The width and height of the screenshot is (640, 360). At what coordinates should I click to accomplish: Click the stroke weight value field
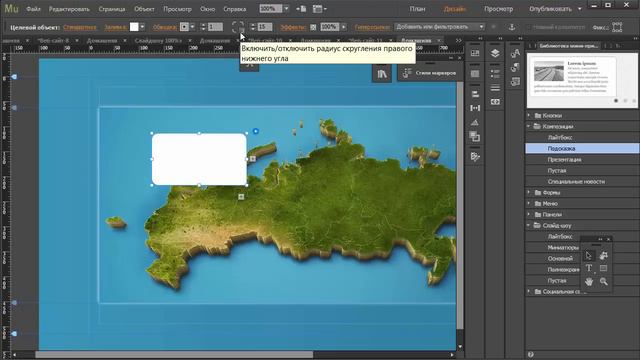click(x=215, y=27)
